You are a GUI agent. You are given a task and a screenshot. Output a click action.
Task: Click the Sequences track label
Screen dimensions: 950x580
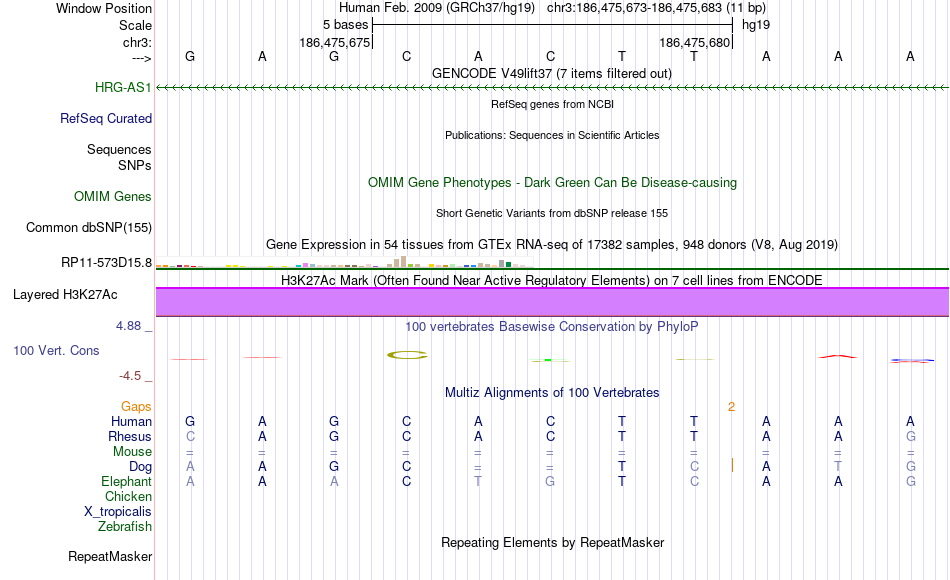pos(119,149)
